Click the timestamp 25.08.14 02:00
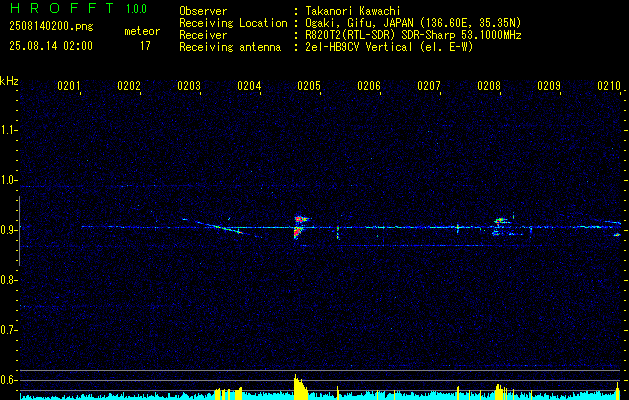This screenshot has width=629, height=400. pyautogui.click(x=51, y=46)
